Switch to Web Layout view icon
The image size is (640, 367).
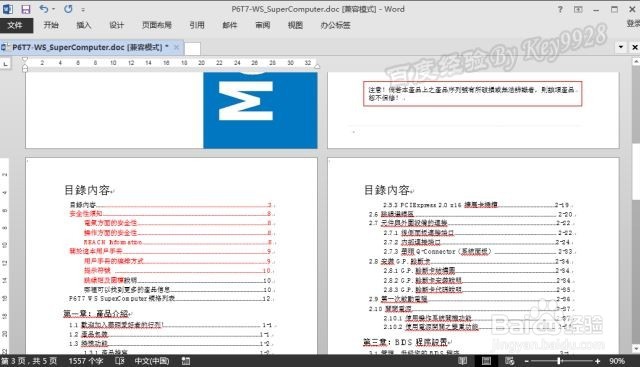tap(510, 361)
